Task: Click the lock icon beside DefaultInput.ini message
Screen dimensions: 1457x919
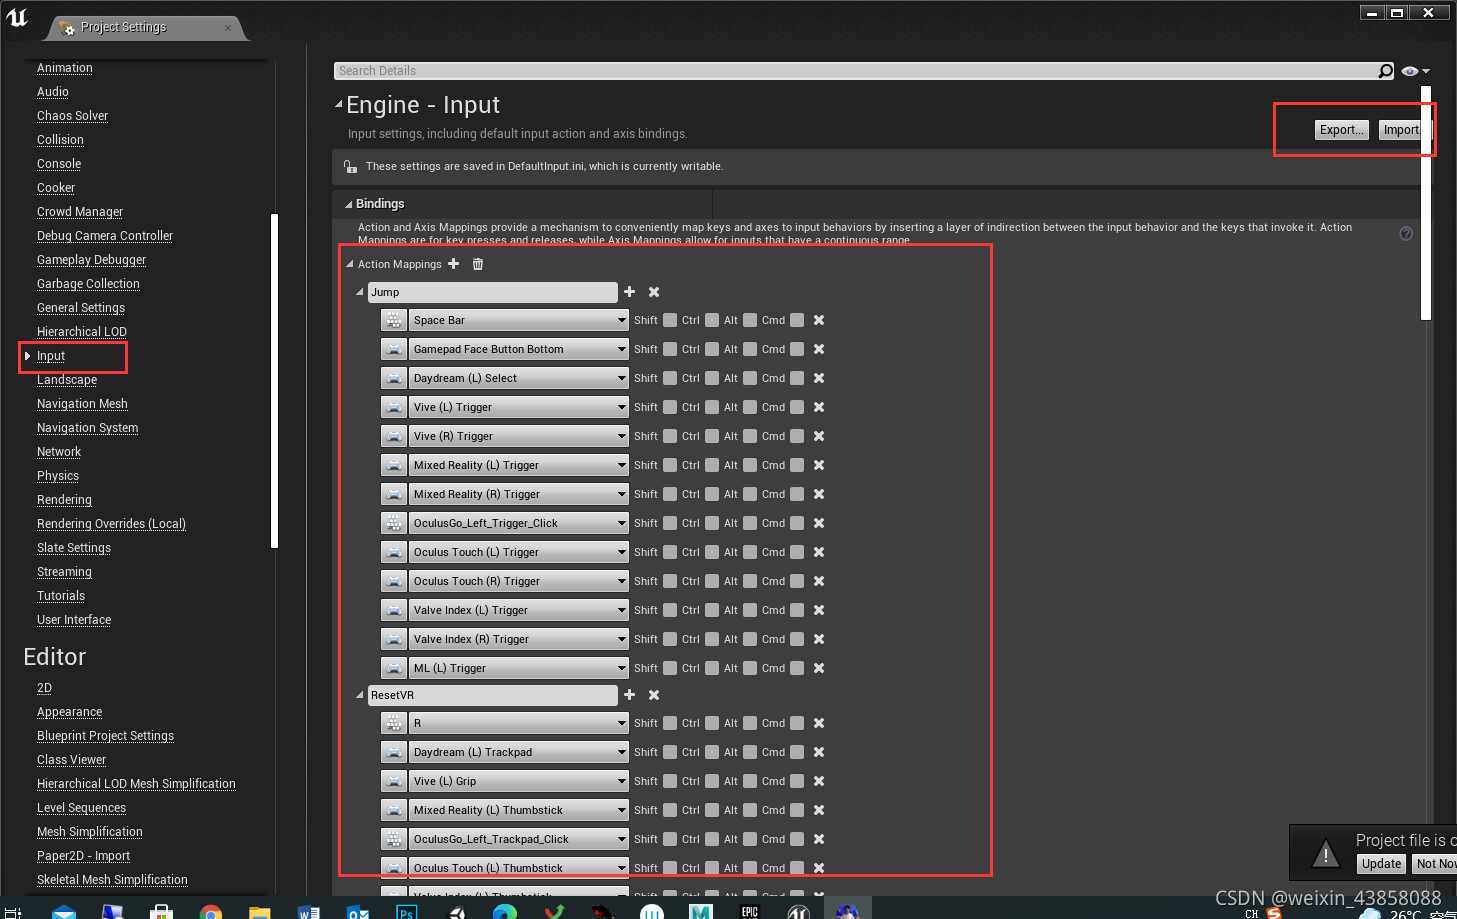Action: point(350,166)
